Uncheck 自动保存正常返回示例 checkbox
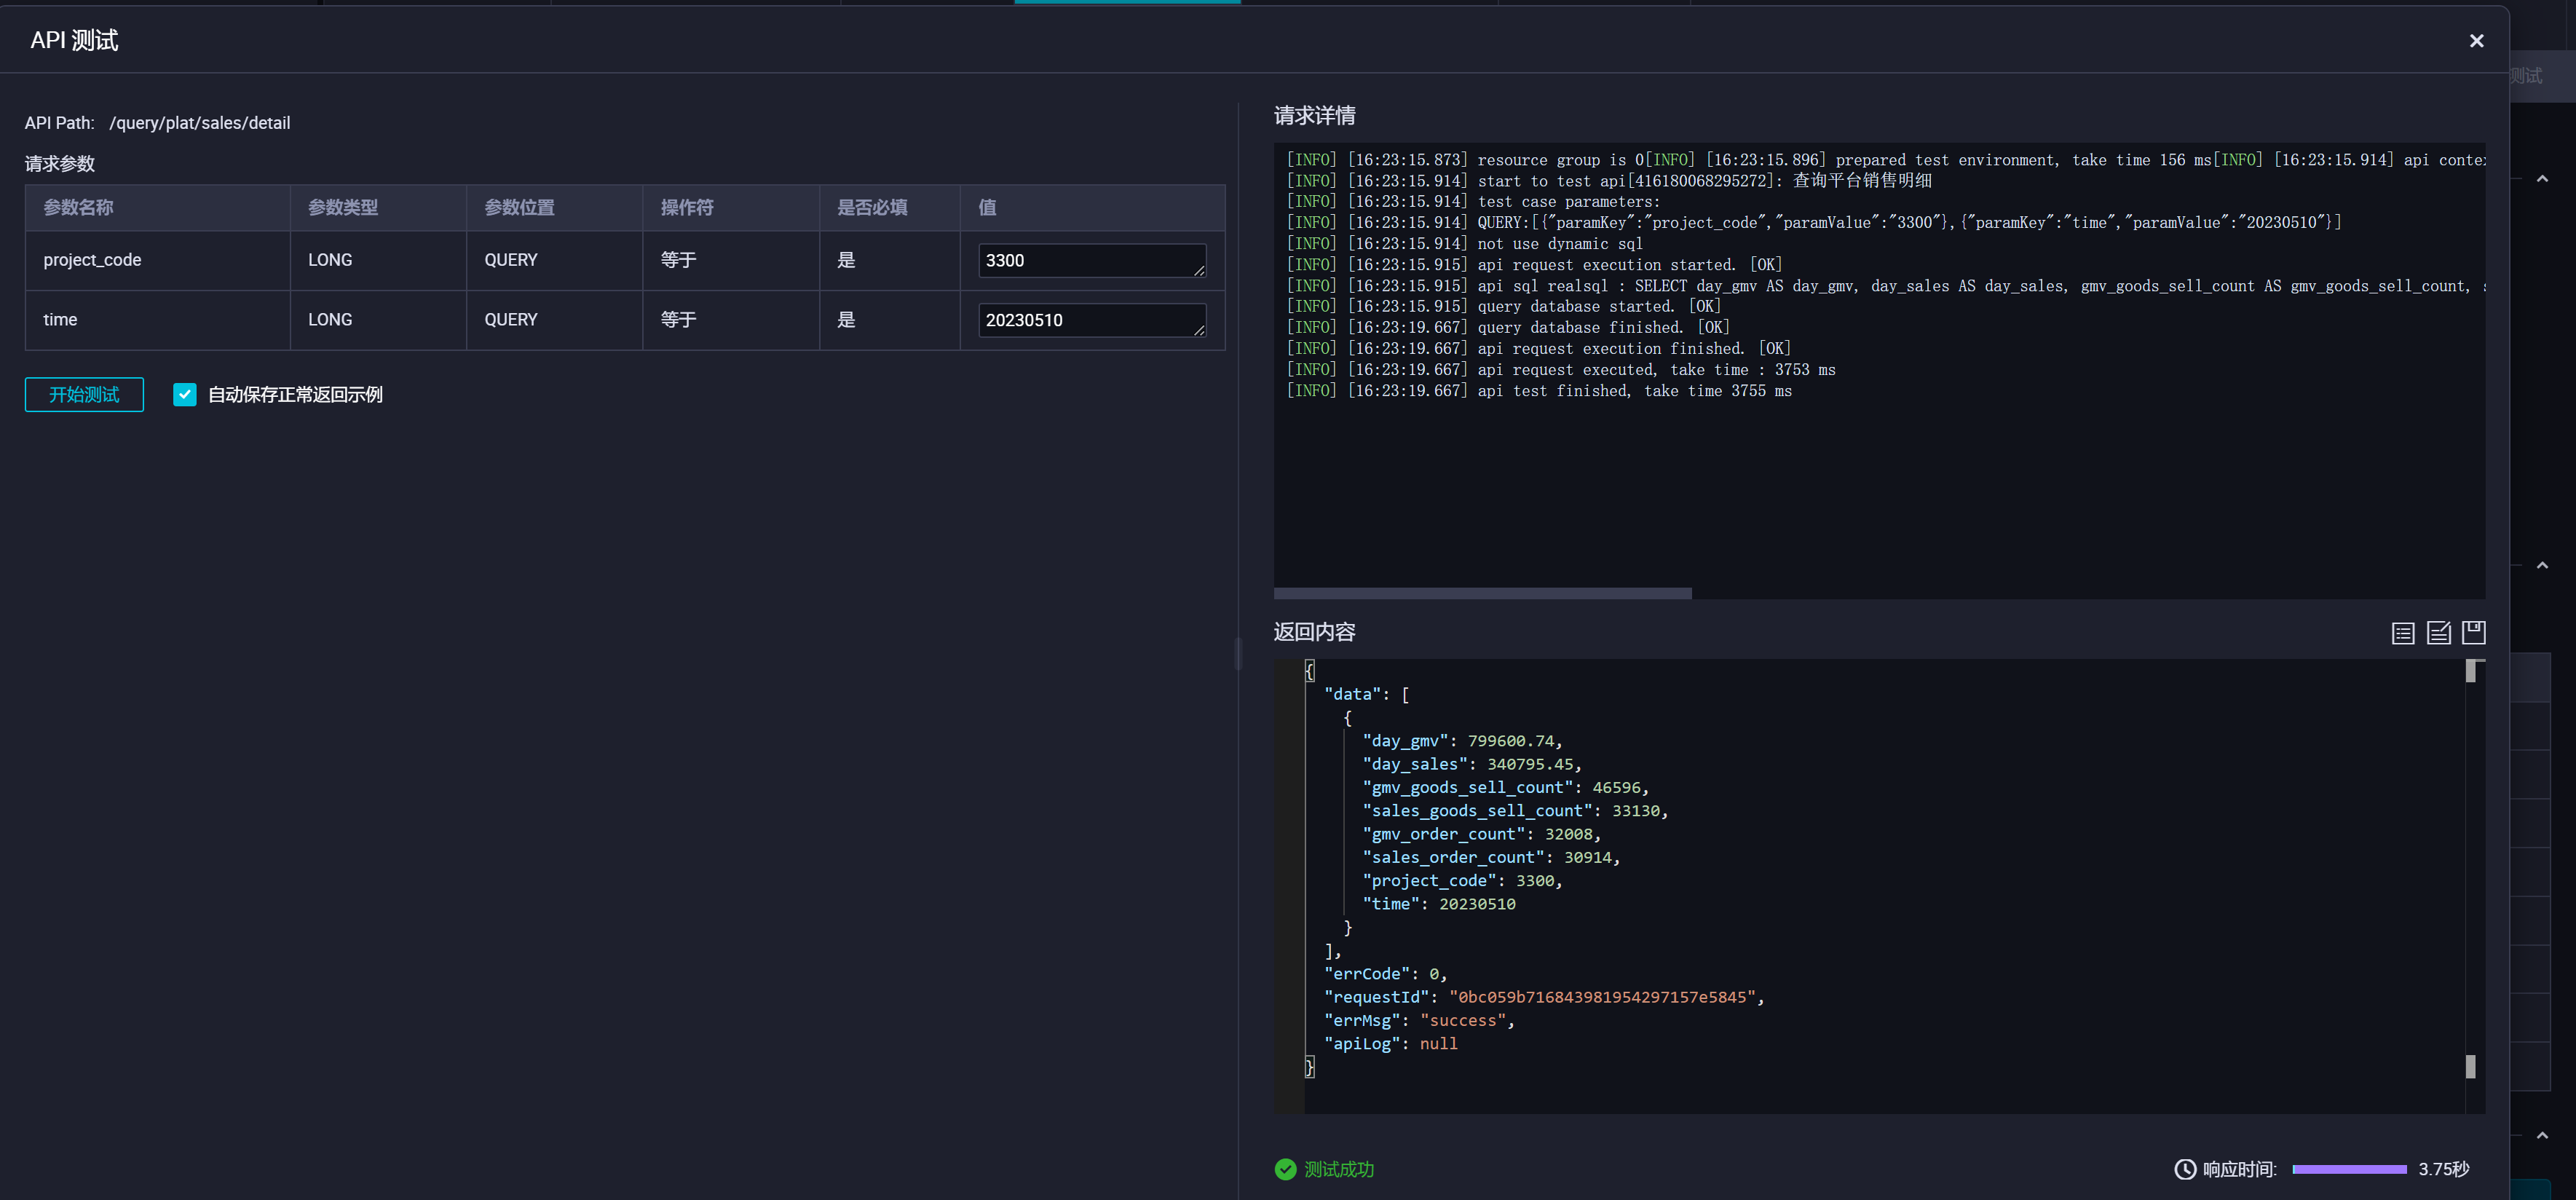The image size is (2576, 1200). 185,394
